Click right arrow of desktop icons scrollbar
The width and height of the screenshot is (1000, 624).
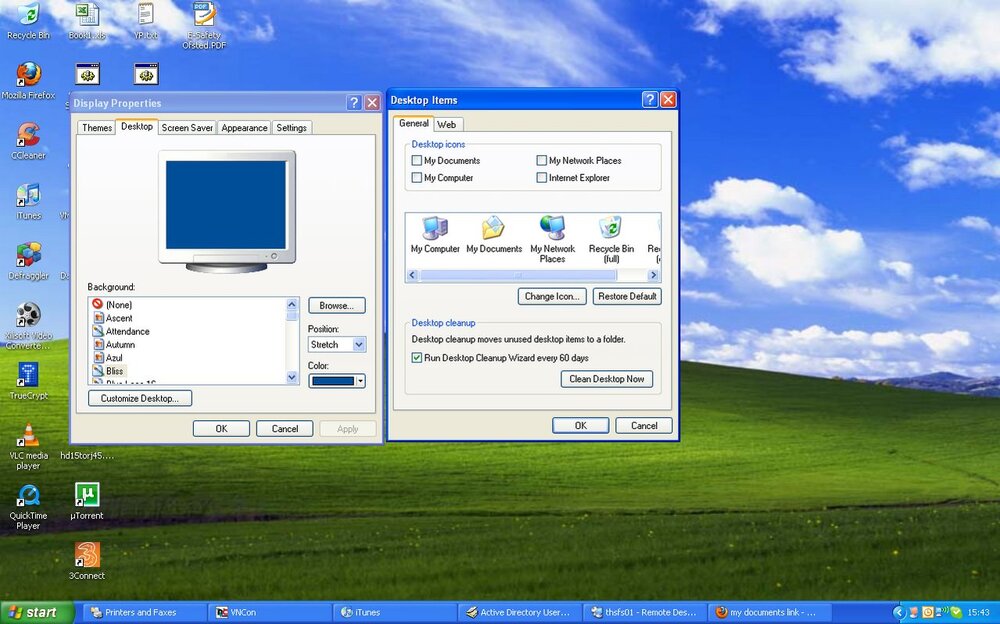pyautogui.click(x=653, y=275)
